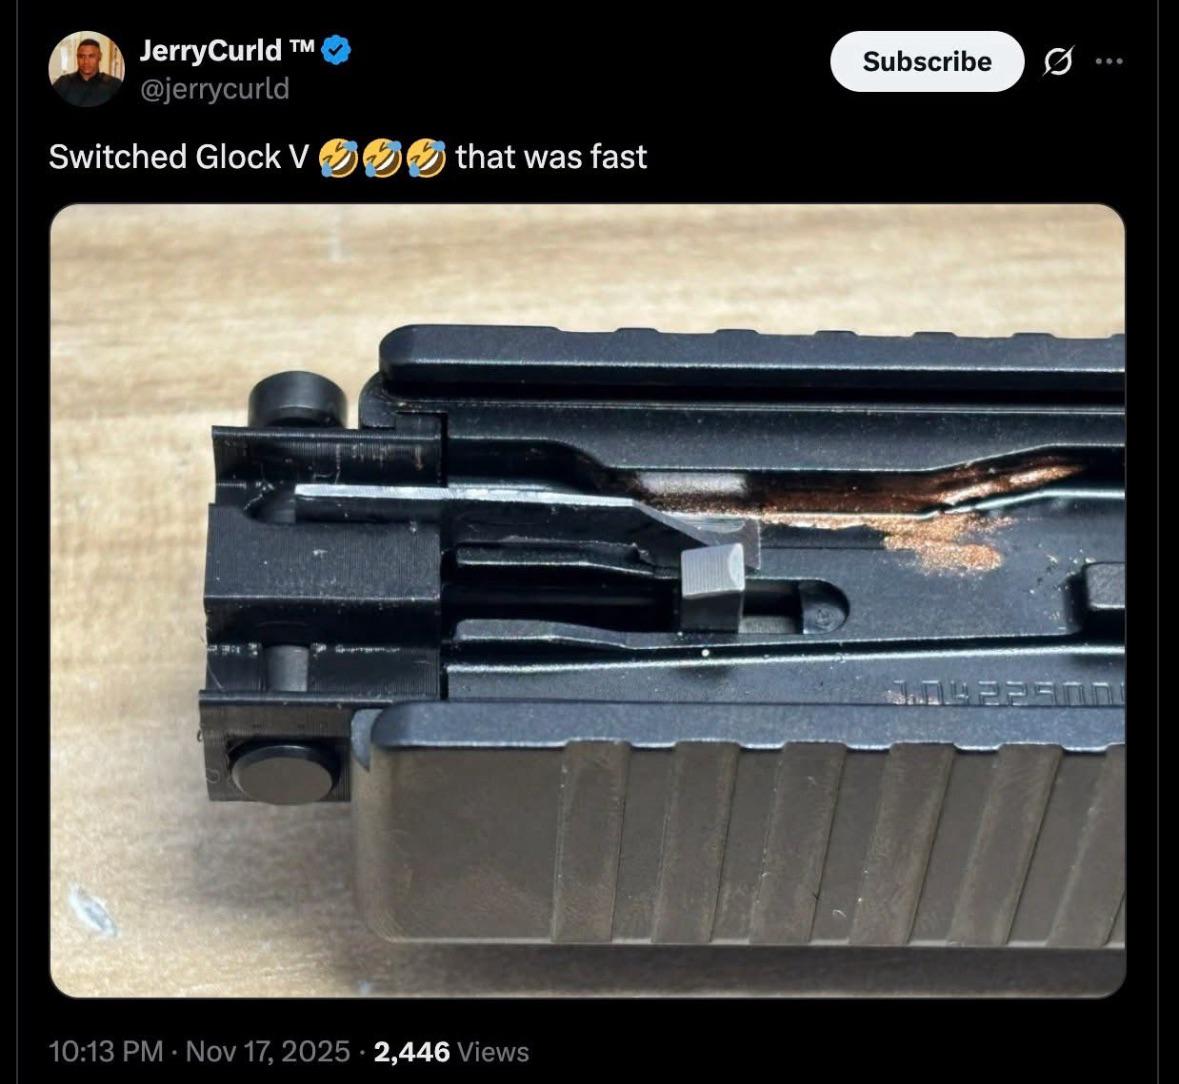The image size is (1179, 1084).
Task: Click the third laughing emoji in the tweet
Action: point(426,157)
